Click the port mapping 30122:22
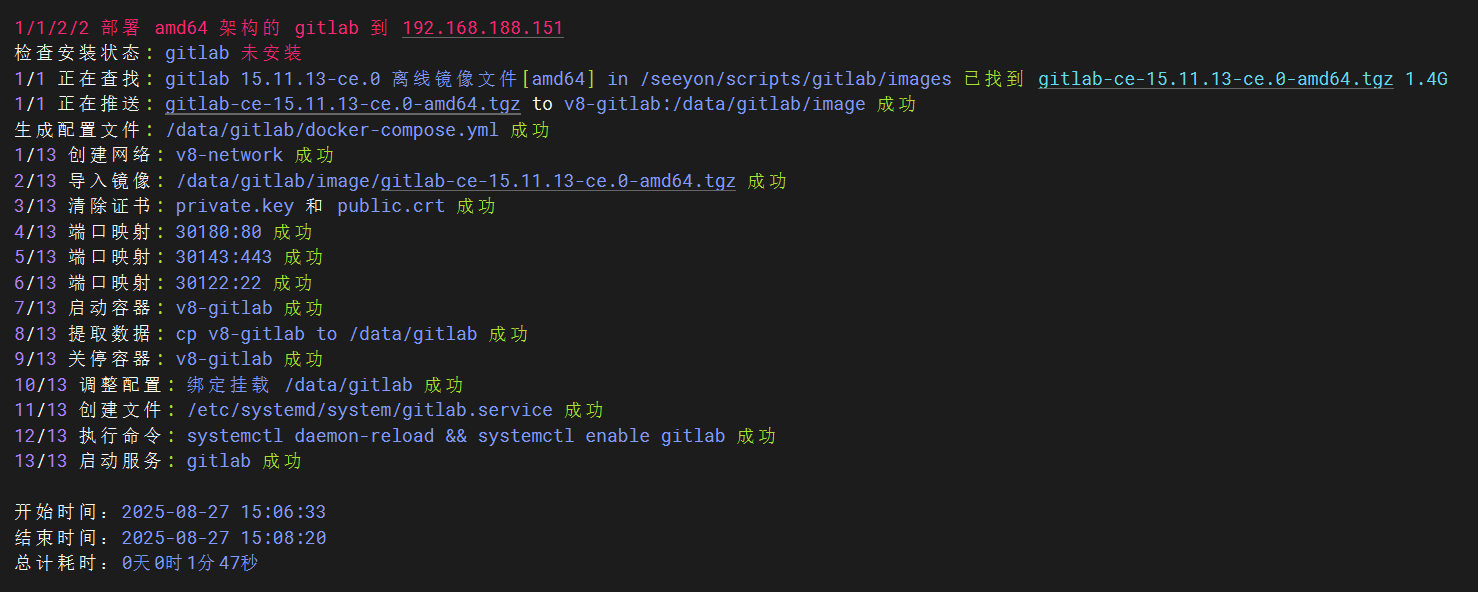This screenshot has height=592, width=1478. pos(218,283)
